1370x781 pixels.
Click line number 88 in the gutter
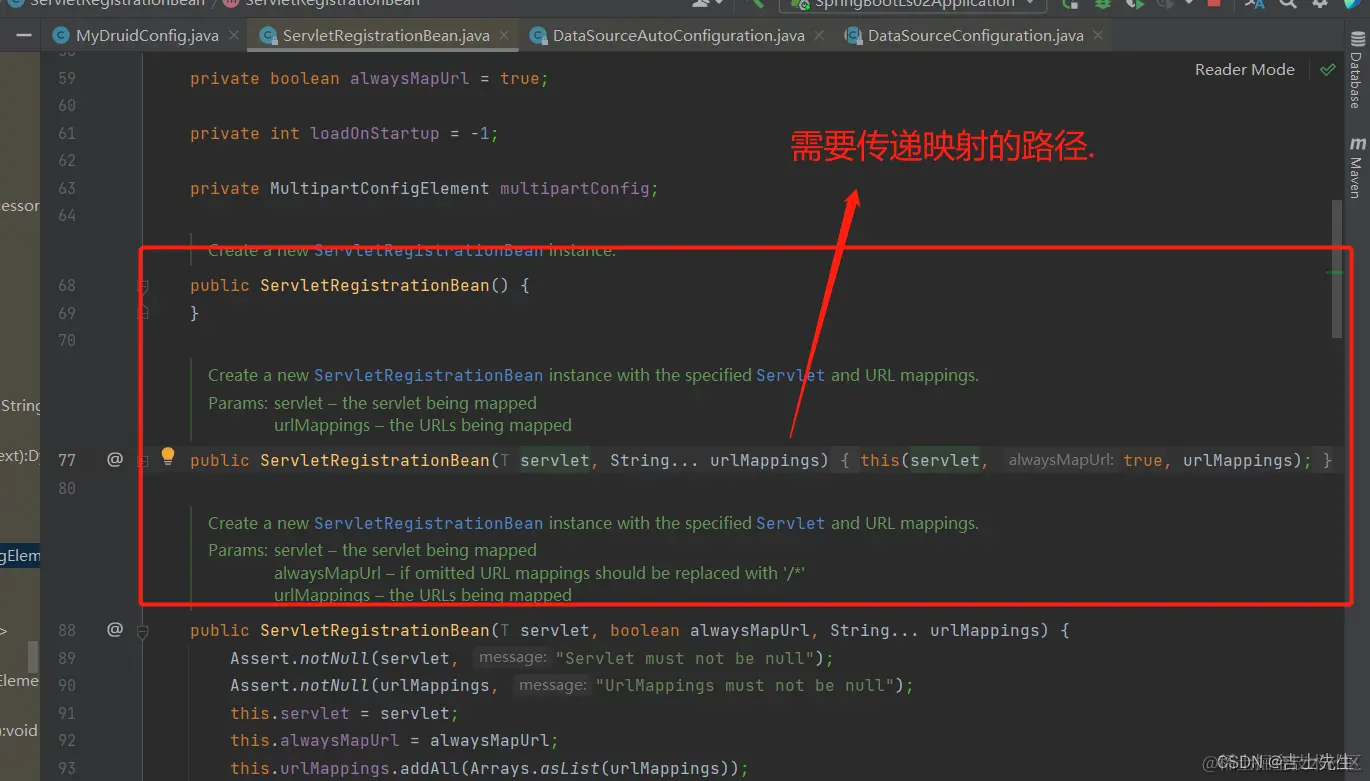pyautogui.click(x=67, y=630)
